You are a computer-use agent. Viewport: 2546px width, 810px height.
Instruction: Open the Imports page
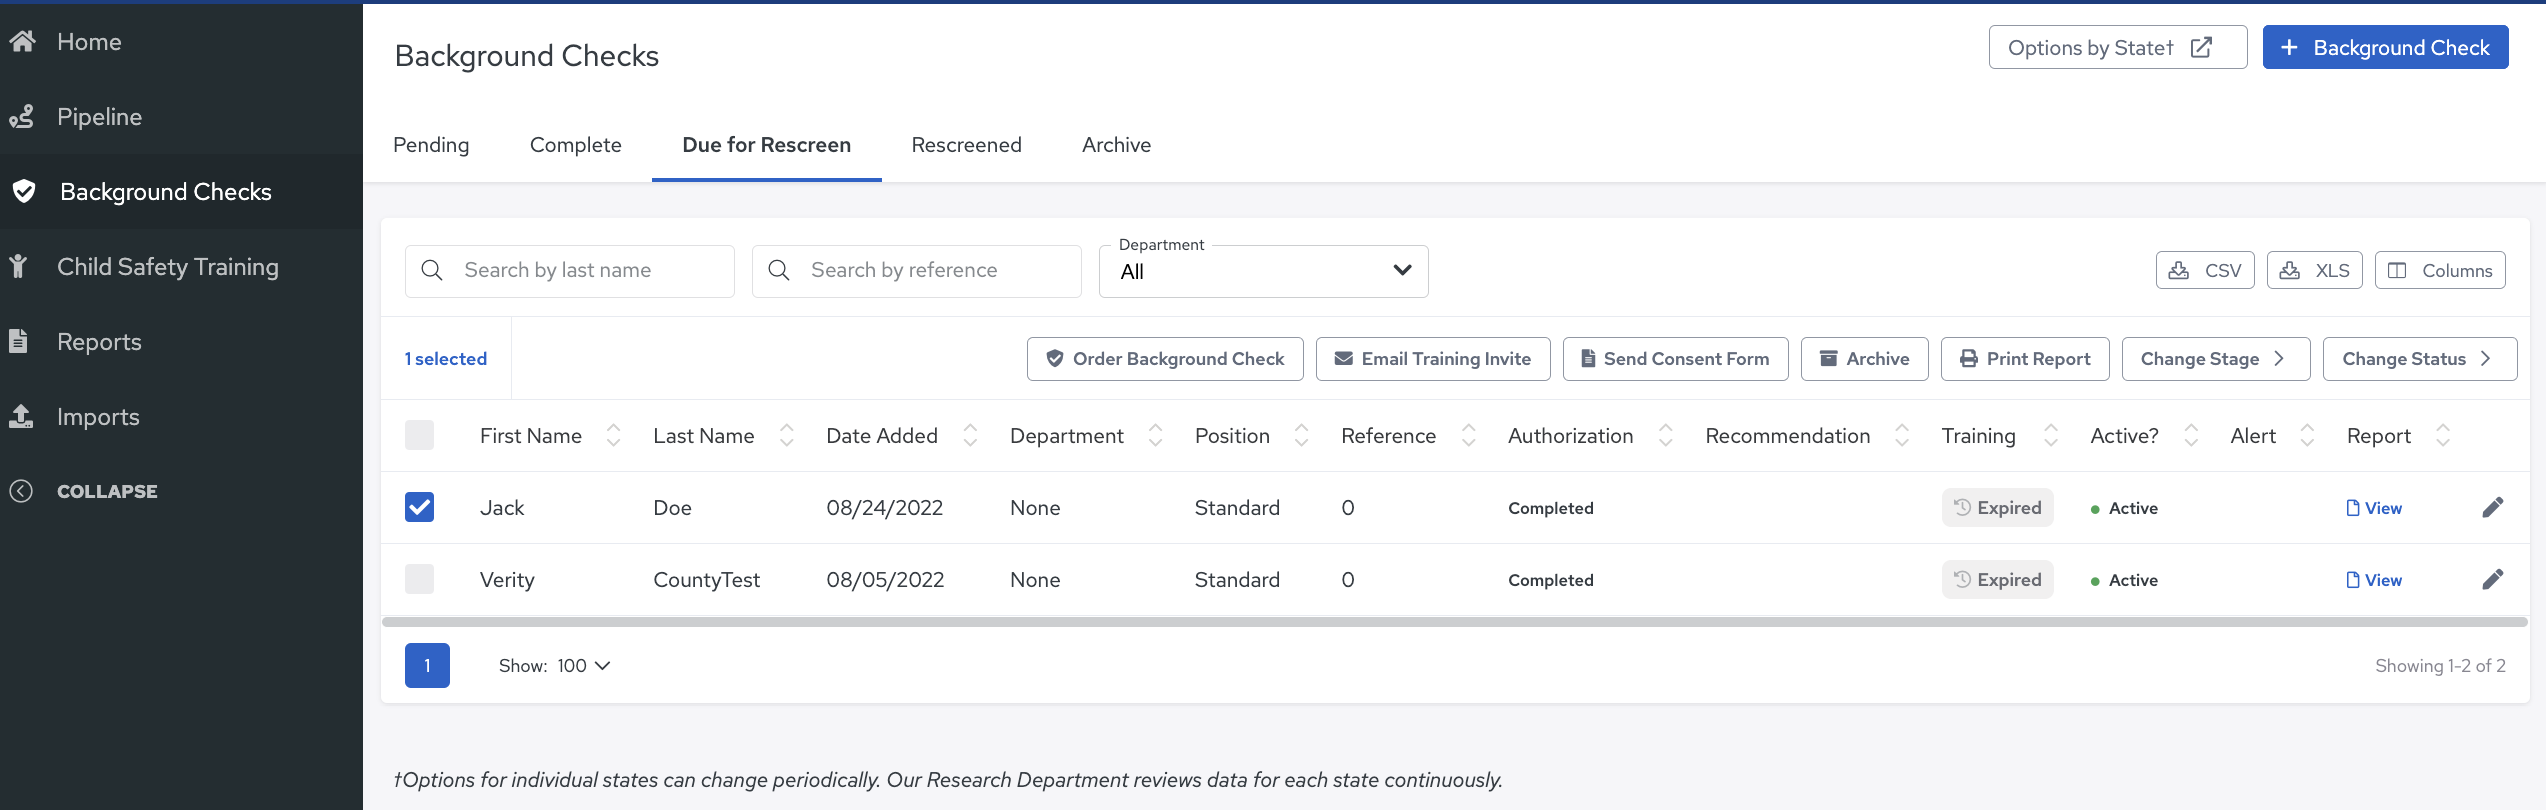point(98,417)
